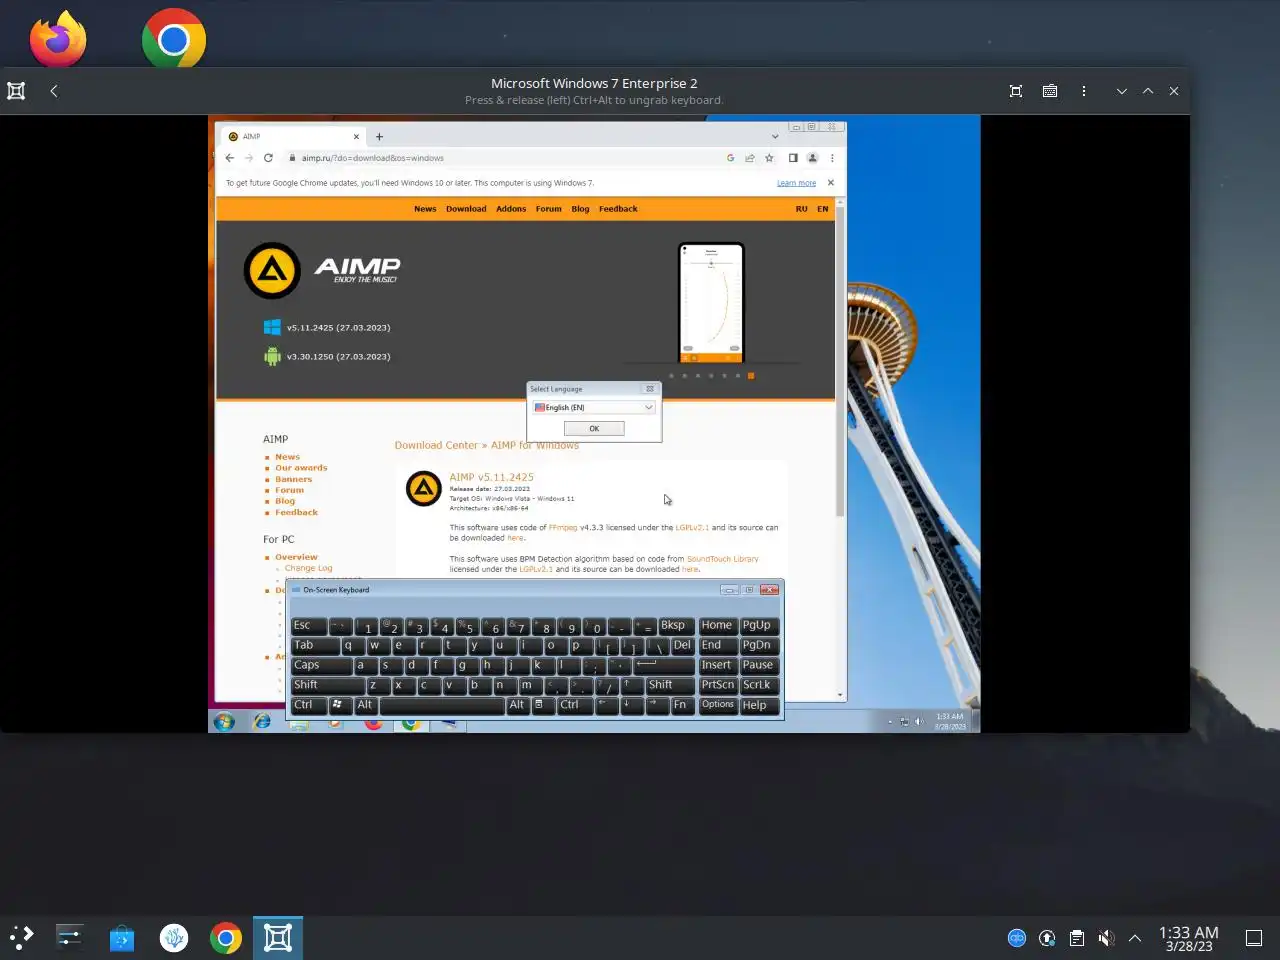Viewport: 1280px width, 960px height.
Task: Click the Boxes back arrow
Action: (x=54, y=91)
